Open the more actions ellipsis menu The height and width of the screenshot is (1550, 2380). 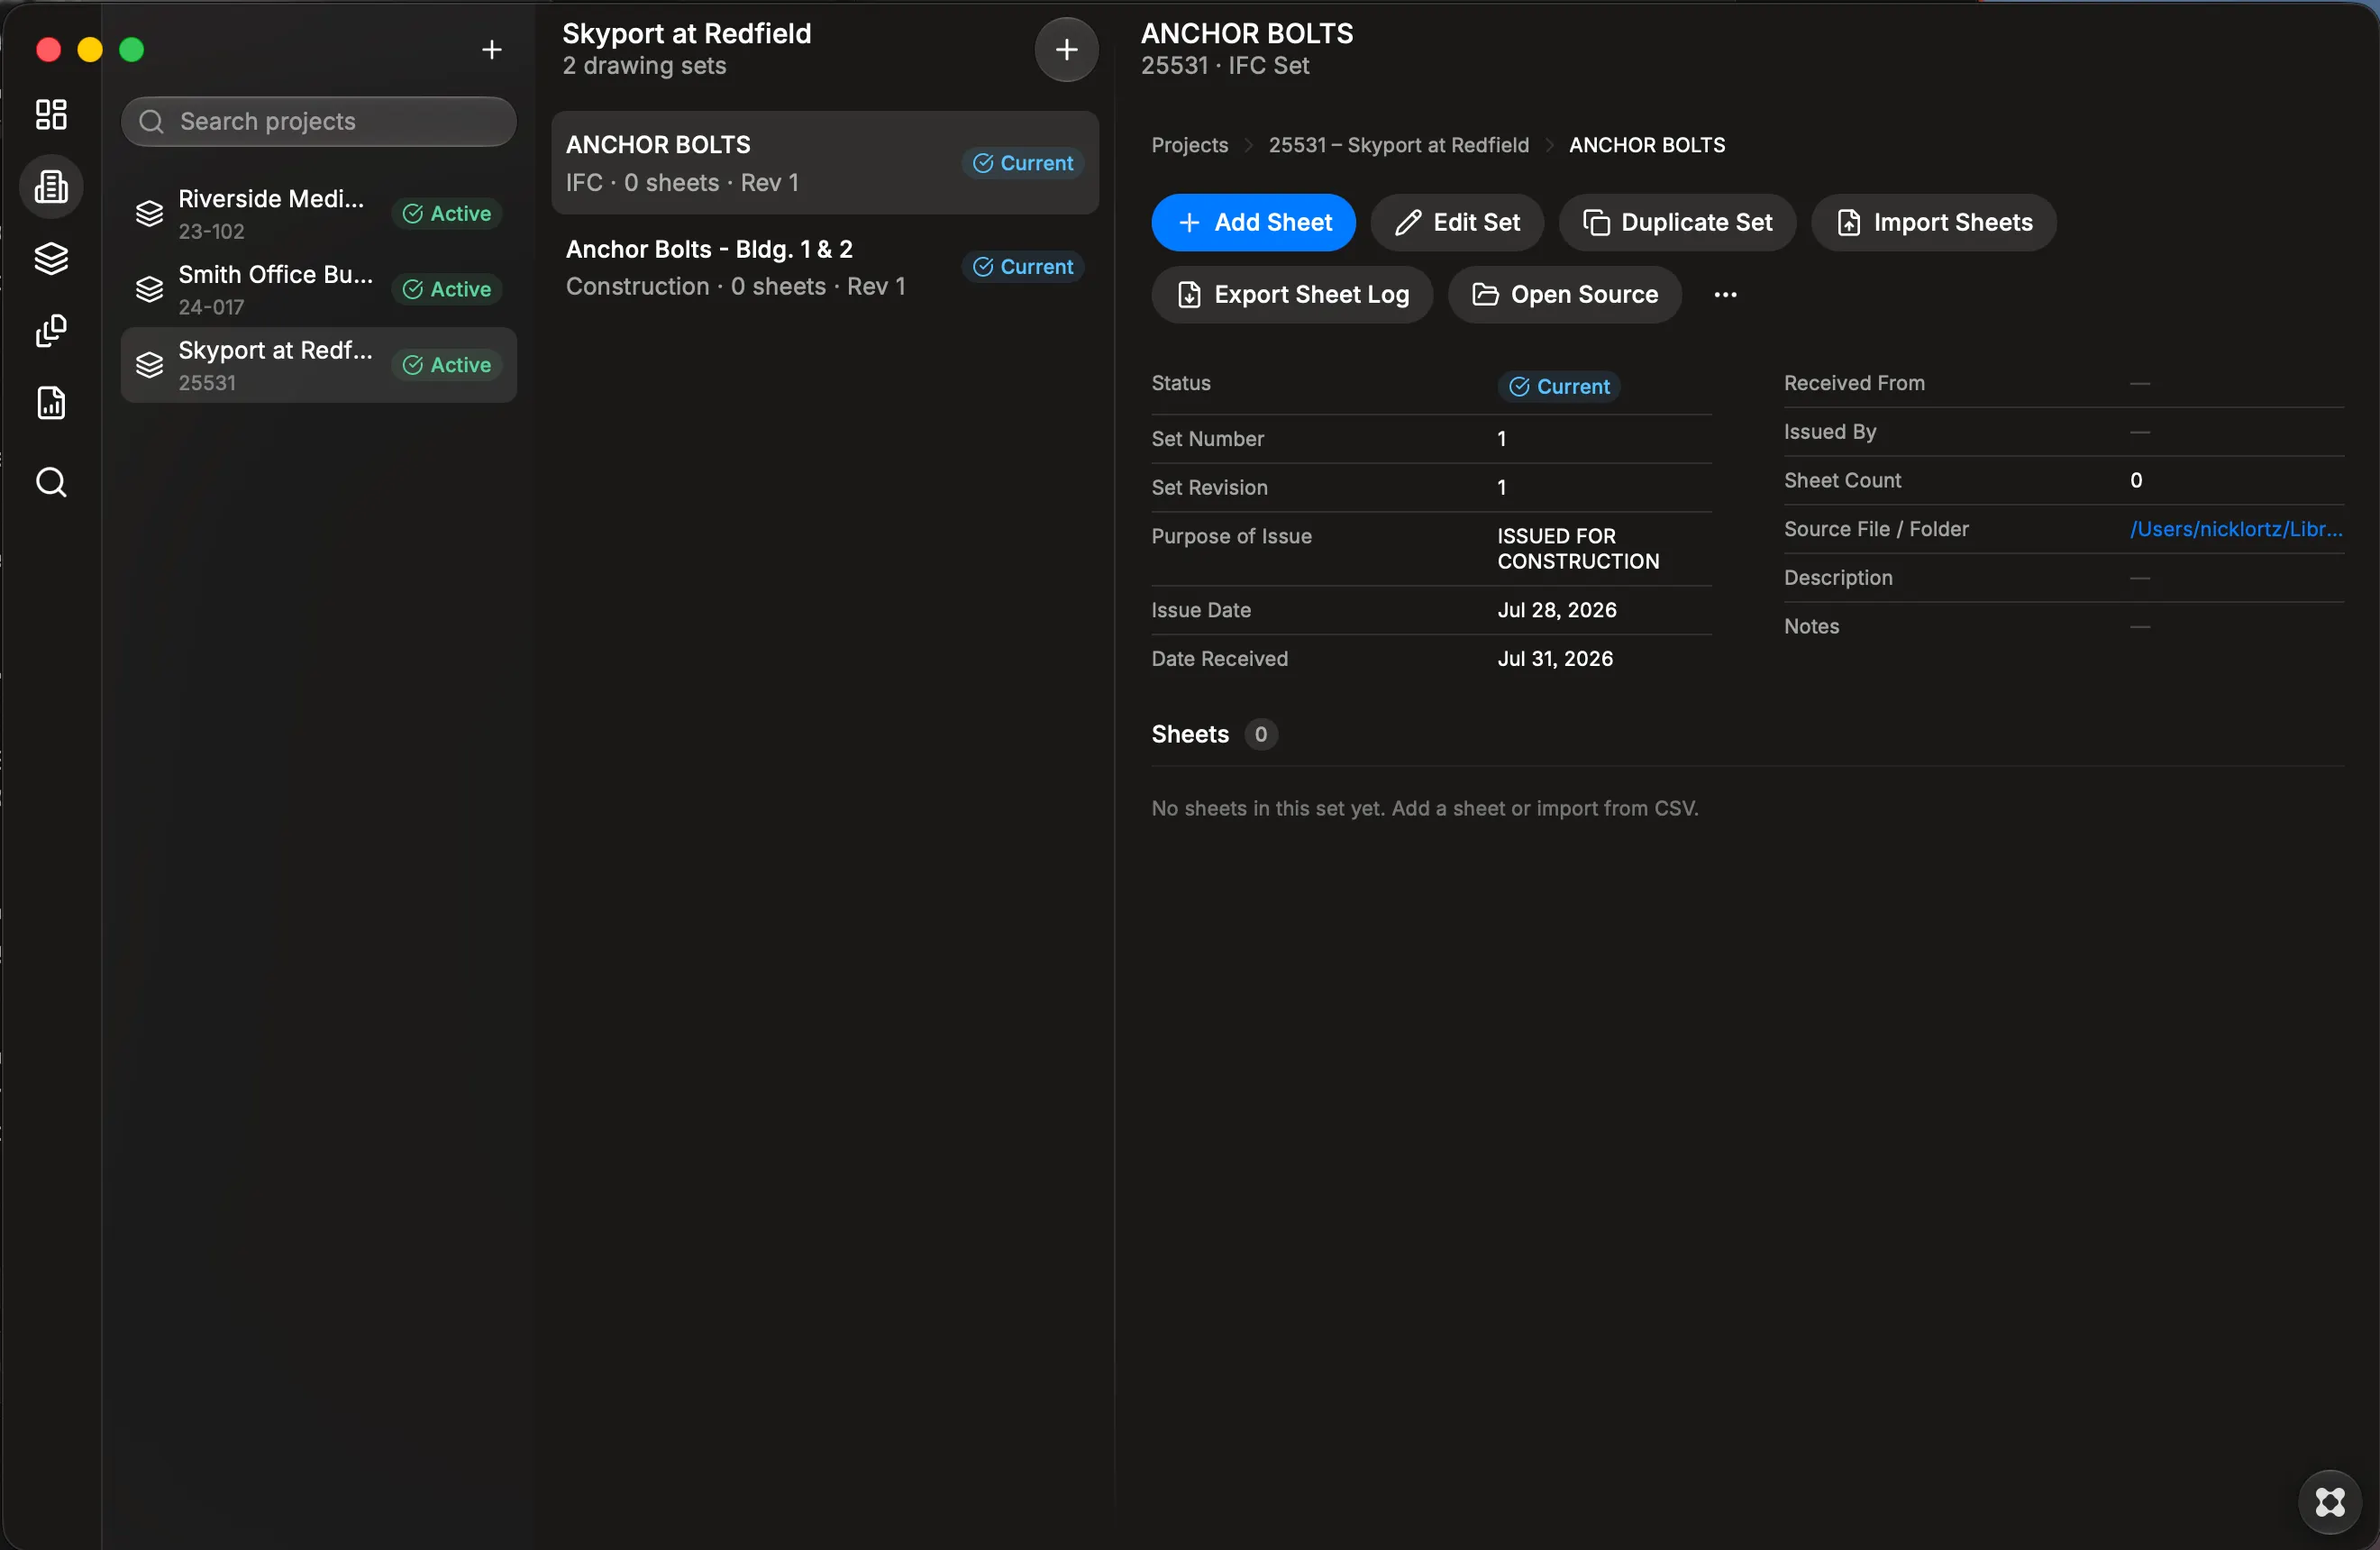tap(1725, 294)
